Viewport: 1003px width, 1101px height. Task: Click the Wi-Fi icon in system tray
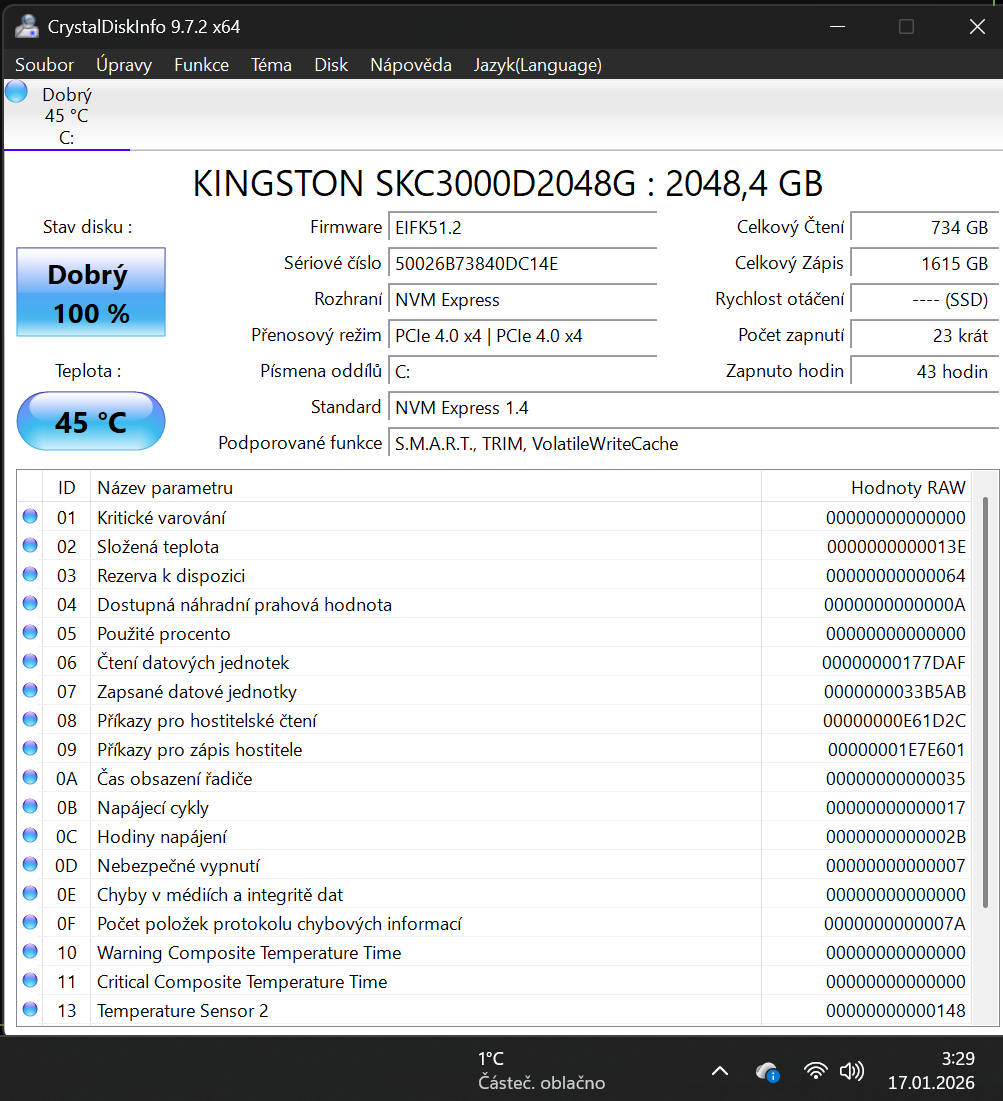click(816, 1071)
